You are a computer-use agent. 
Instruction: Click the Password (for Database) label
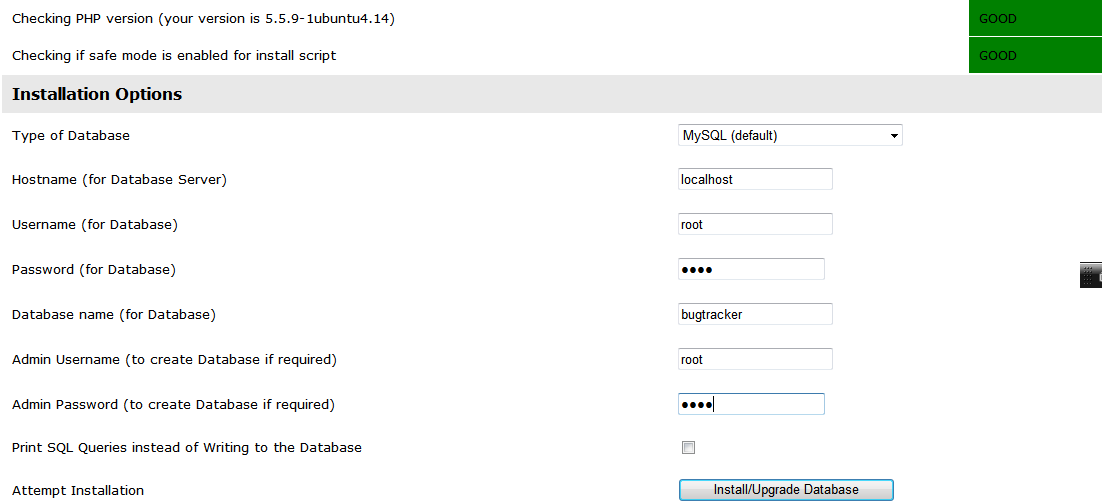click(x=94, y=269)
